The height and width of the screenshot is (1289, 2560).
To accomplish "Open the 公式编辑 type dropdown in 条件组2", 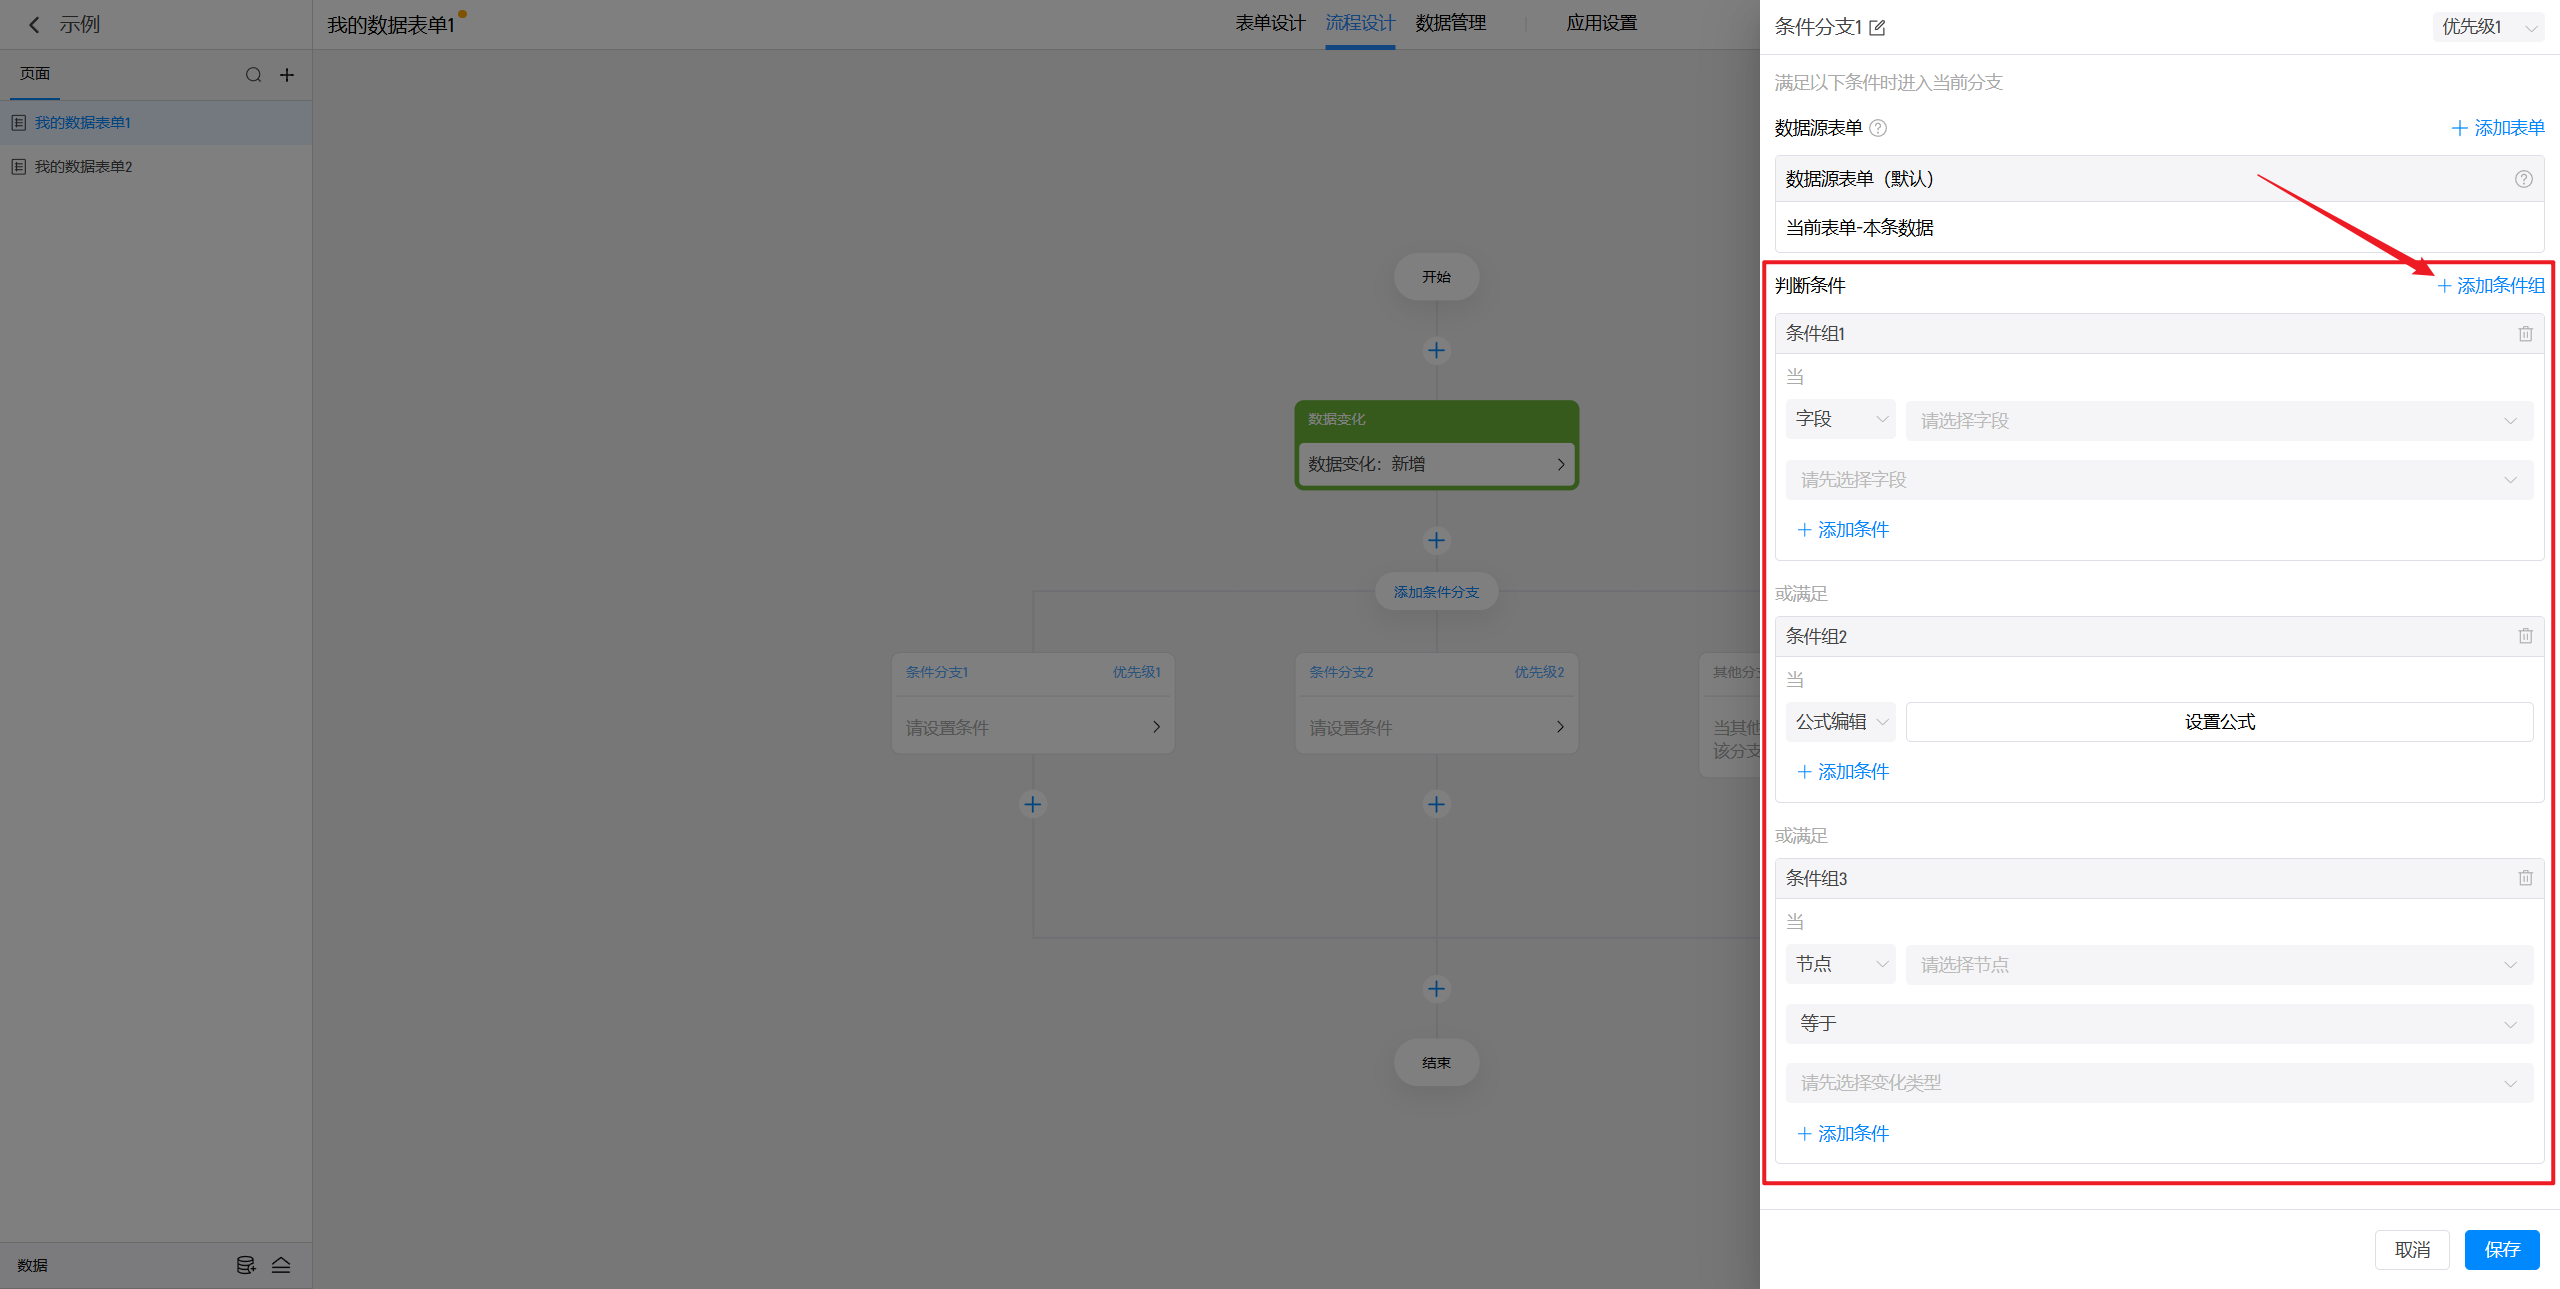I will tap(1840, 722).
